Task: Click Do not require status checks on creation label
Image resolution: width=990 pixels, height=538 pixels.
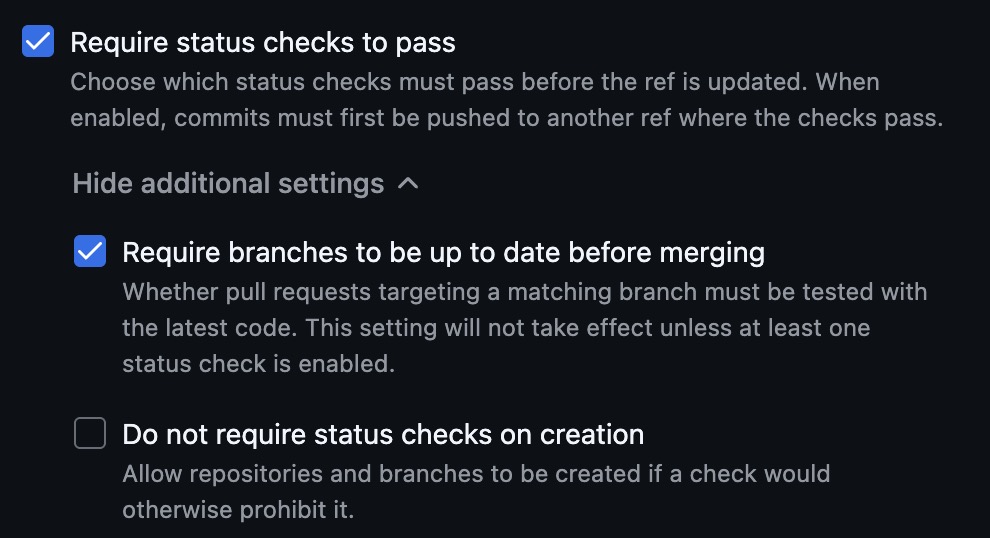Action: click(x=383, y=435)
